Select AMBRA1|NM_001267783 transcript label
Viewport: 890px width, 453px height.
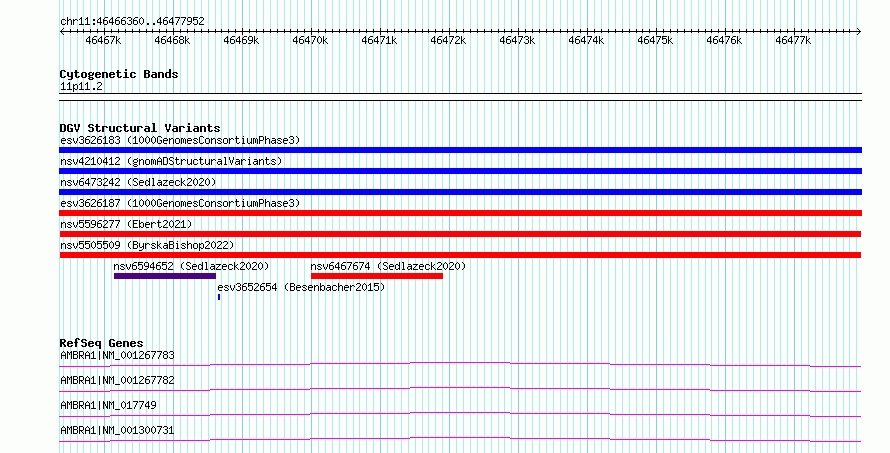117,355
